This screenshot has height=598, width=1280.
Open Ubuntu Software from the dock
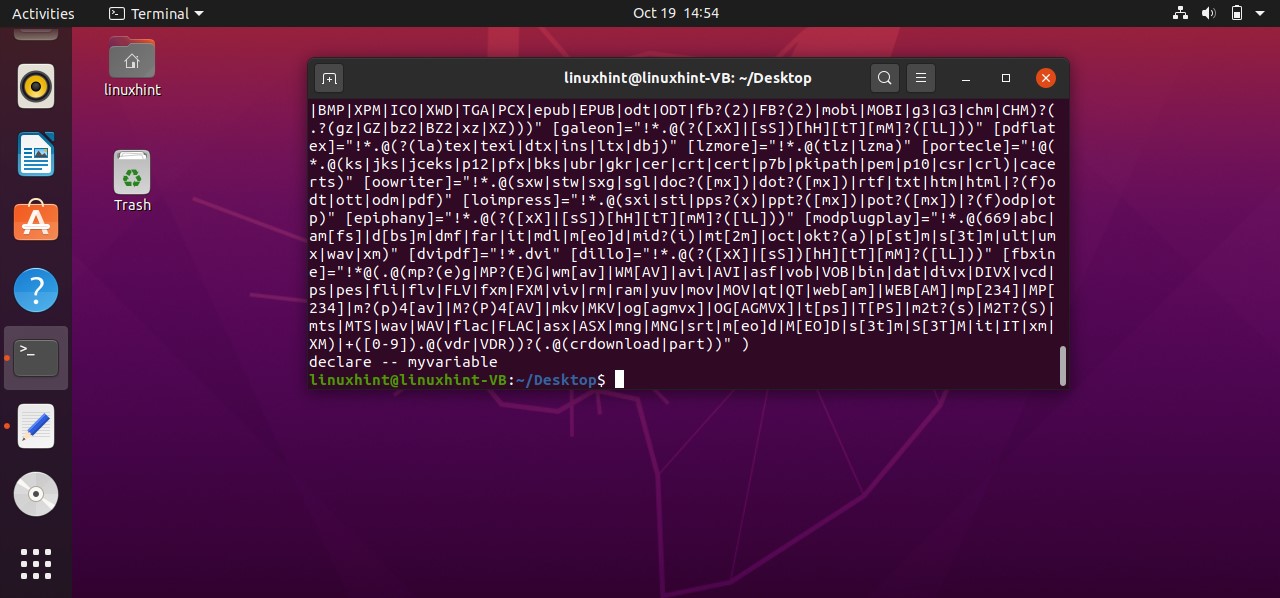click(36, 222)
